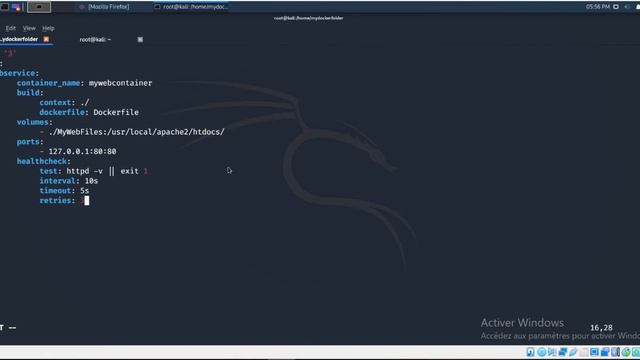The image size is (640, 360).
Task: Click VirtualBox recording status icon
Action: [x=605, y=352]
